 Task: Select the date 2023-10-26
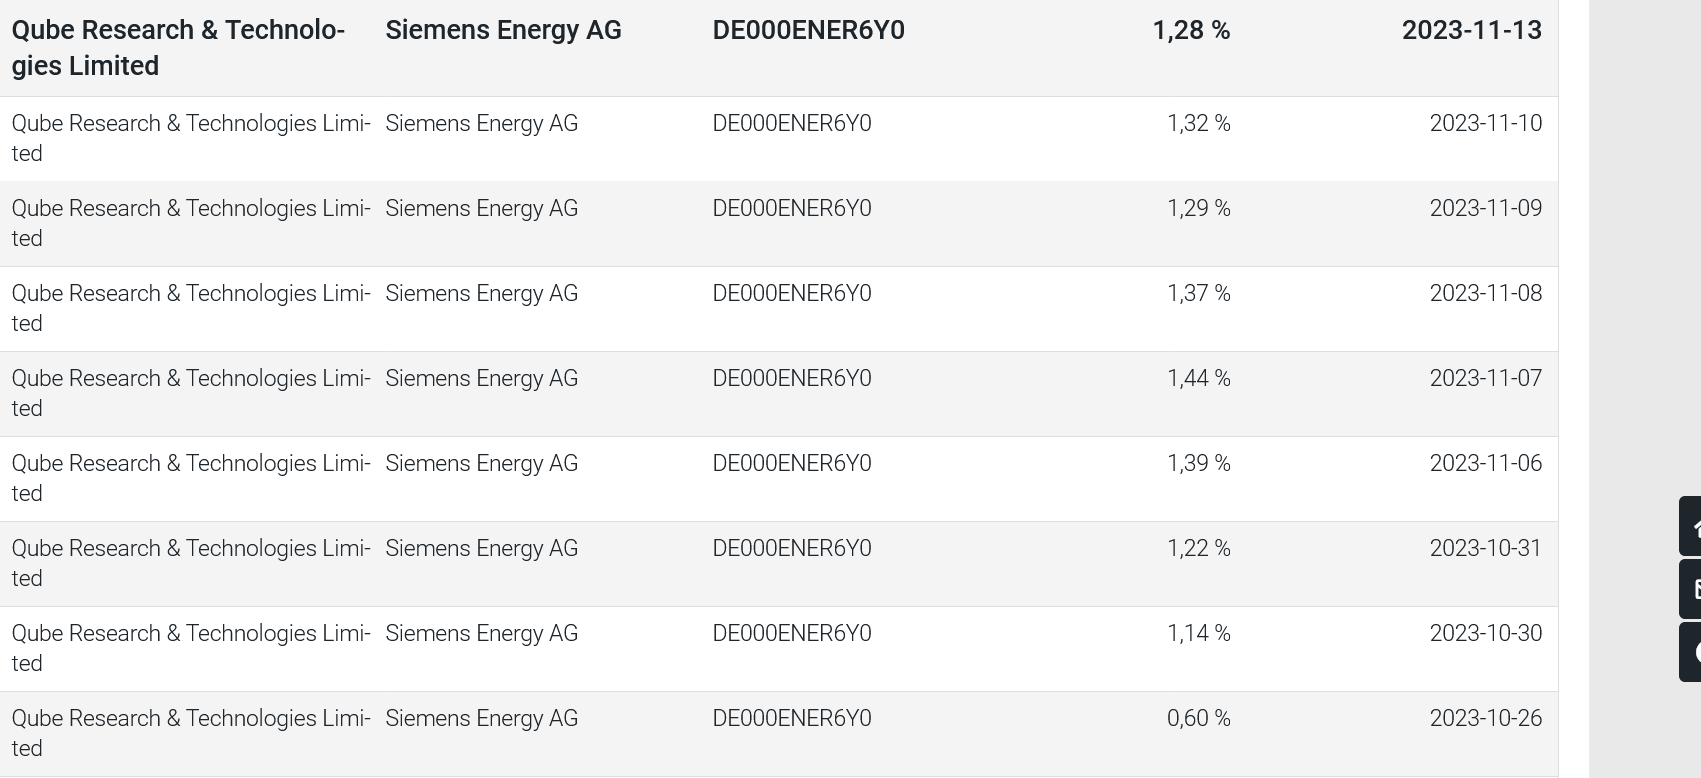click(x=1485, y=719)
